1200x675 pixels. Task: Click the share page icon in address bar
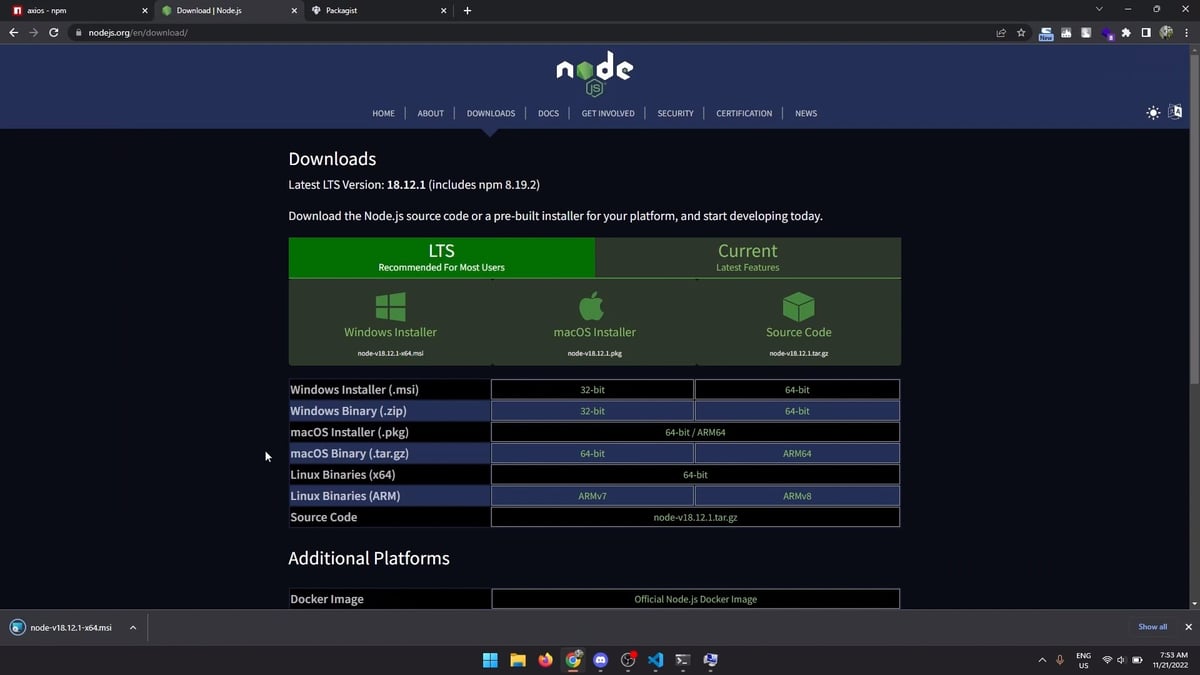click(1000, 32)
